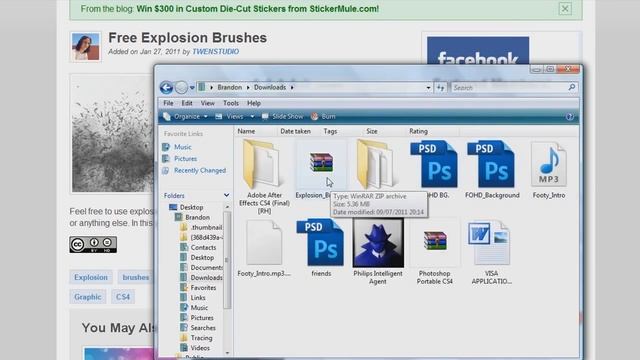Viewport: 640px width, 360px height.
Task: Open the View menu
Action: click(x=207, y=103)
